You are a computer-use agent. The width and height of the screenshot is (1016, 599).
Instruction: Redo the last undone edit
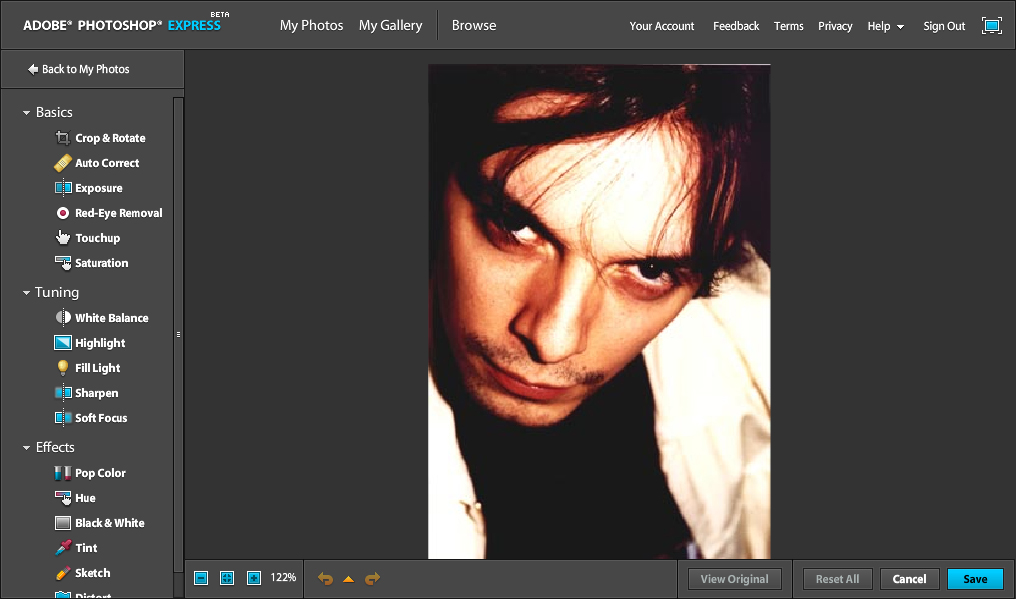(372, 578)
